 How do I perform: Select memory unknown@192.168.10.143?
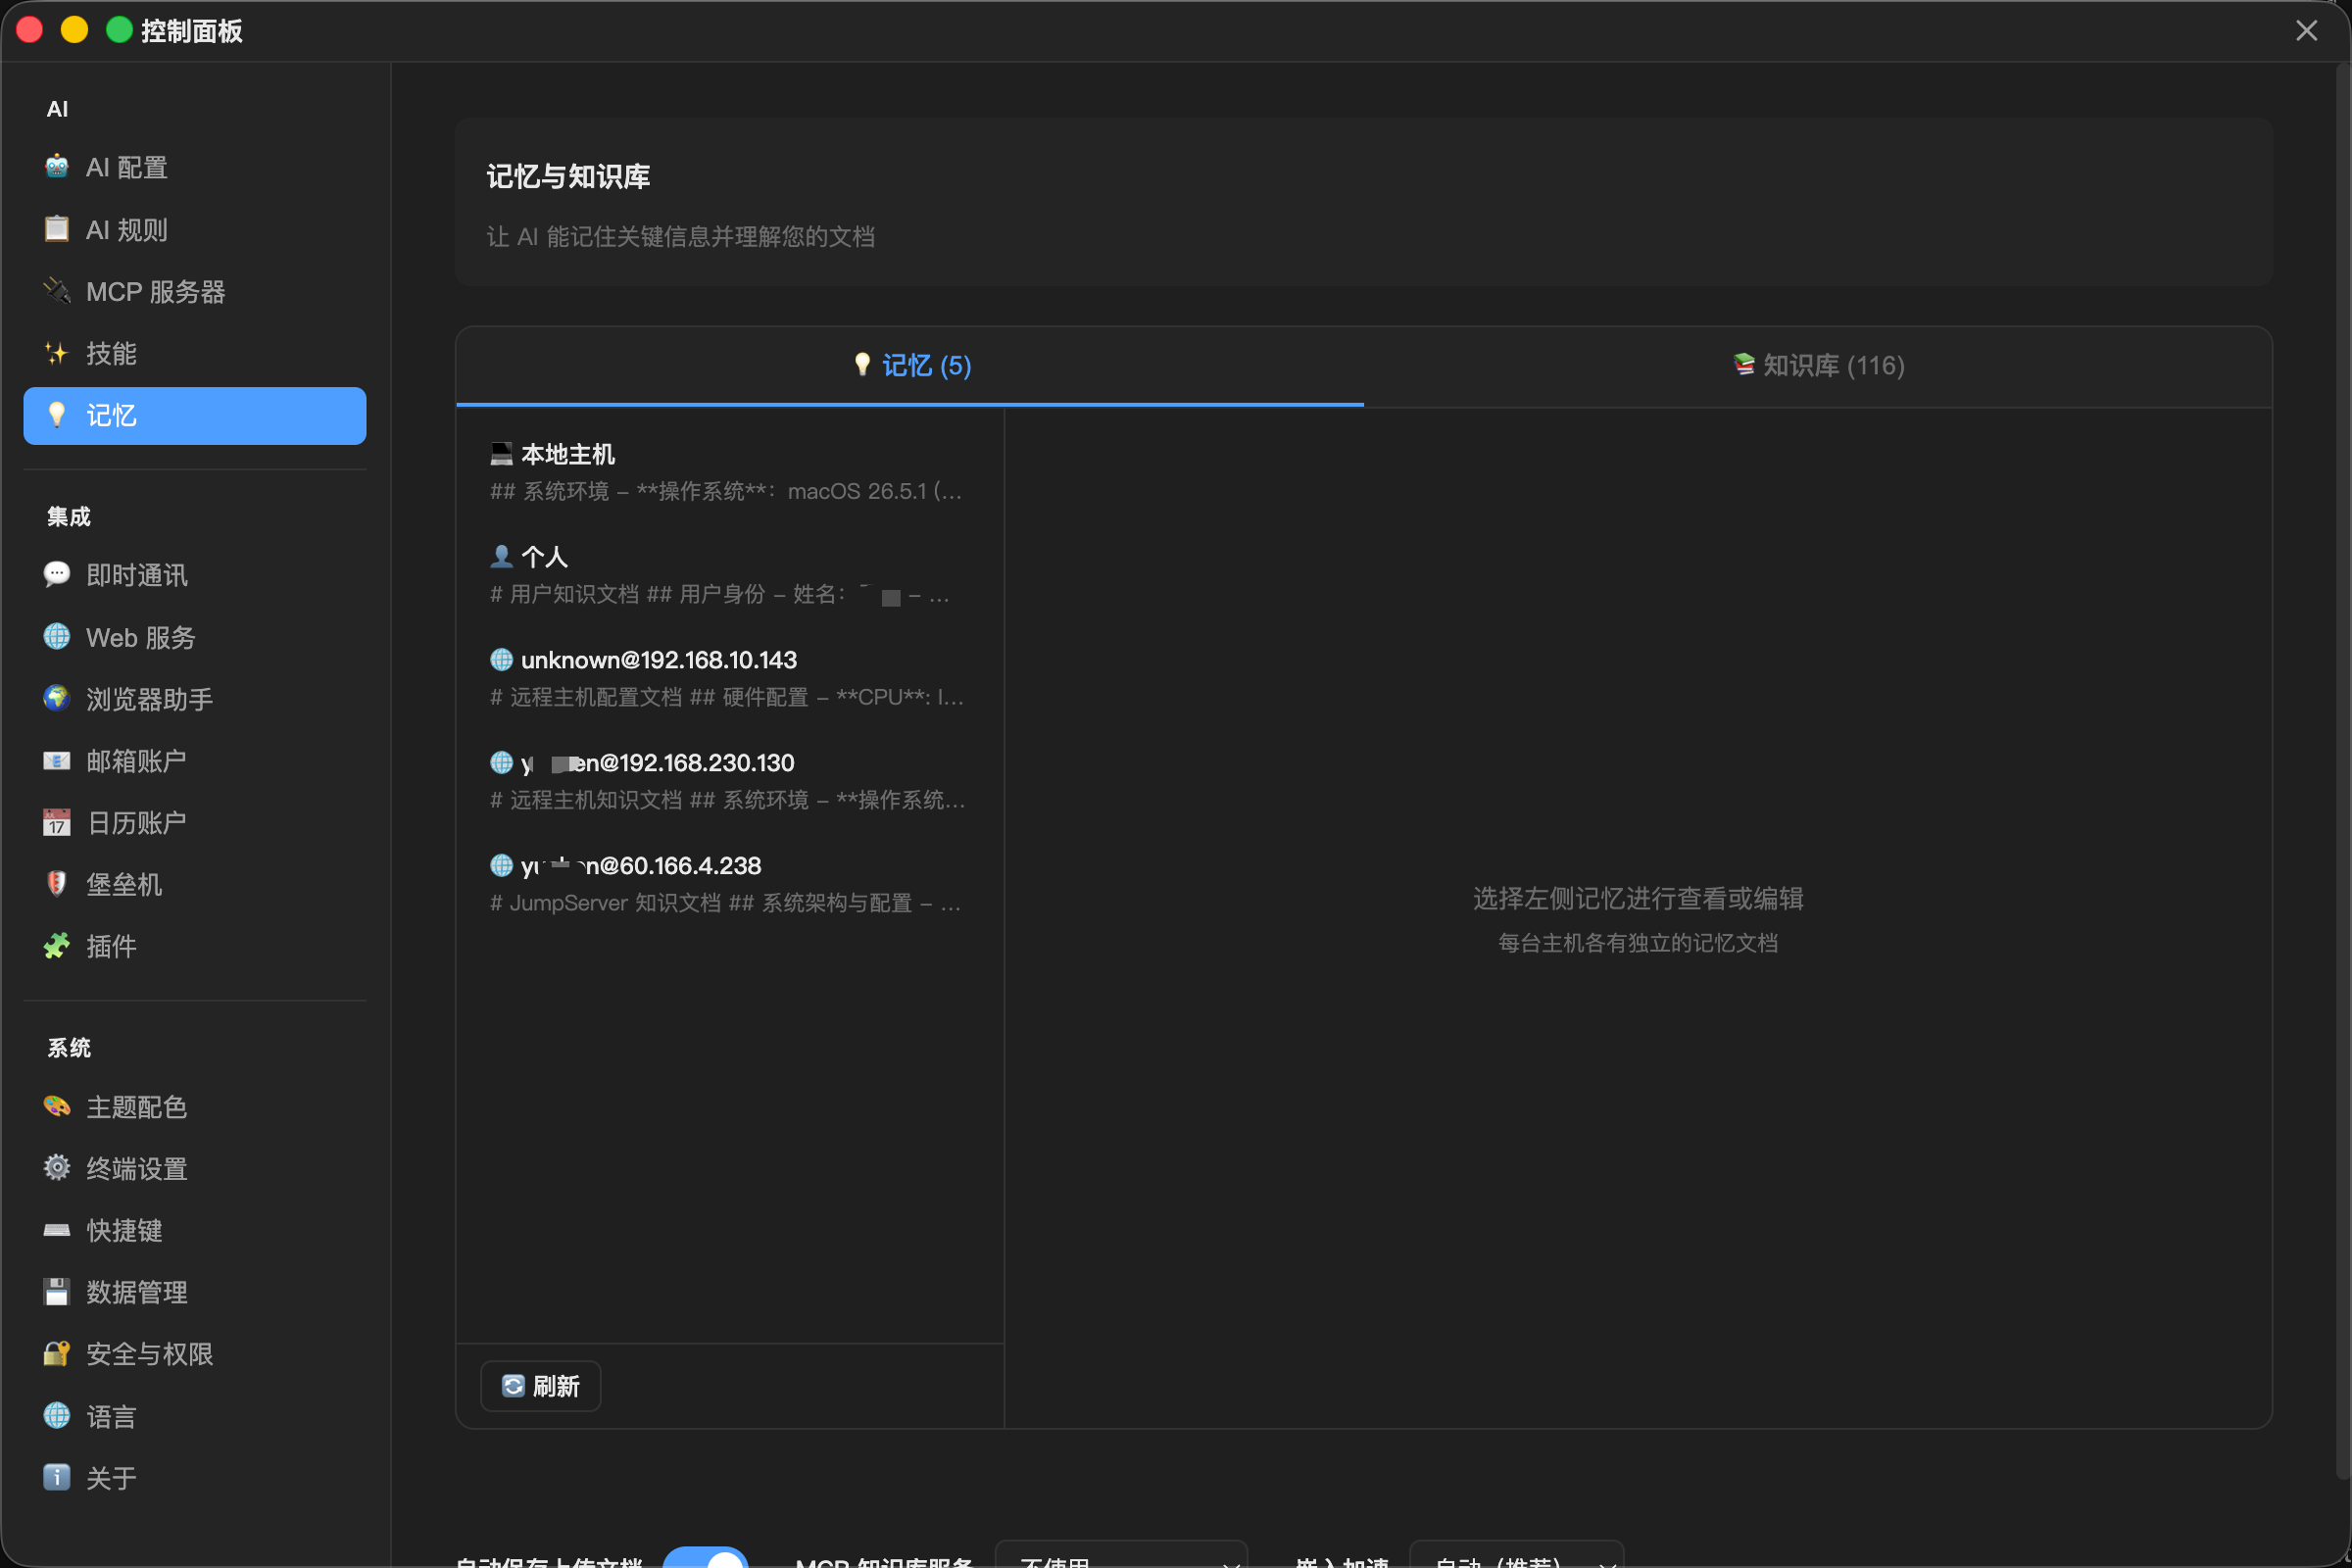(729, 678)
